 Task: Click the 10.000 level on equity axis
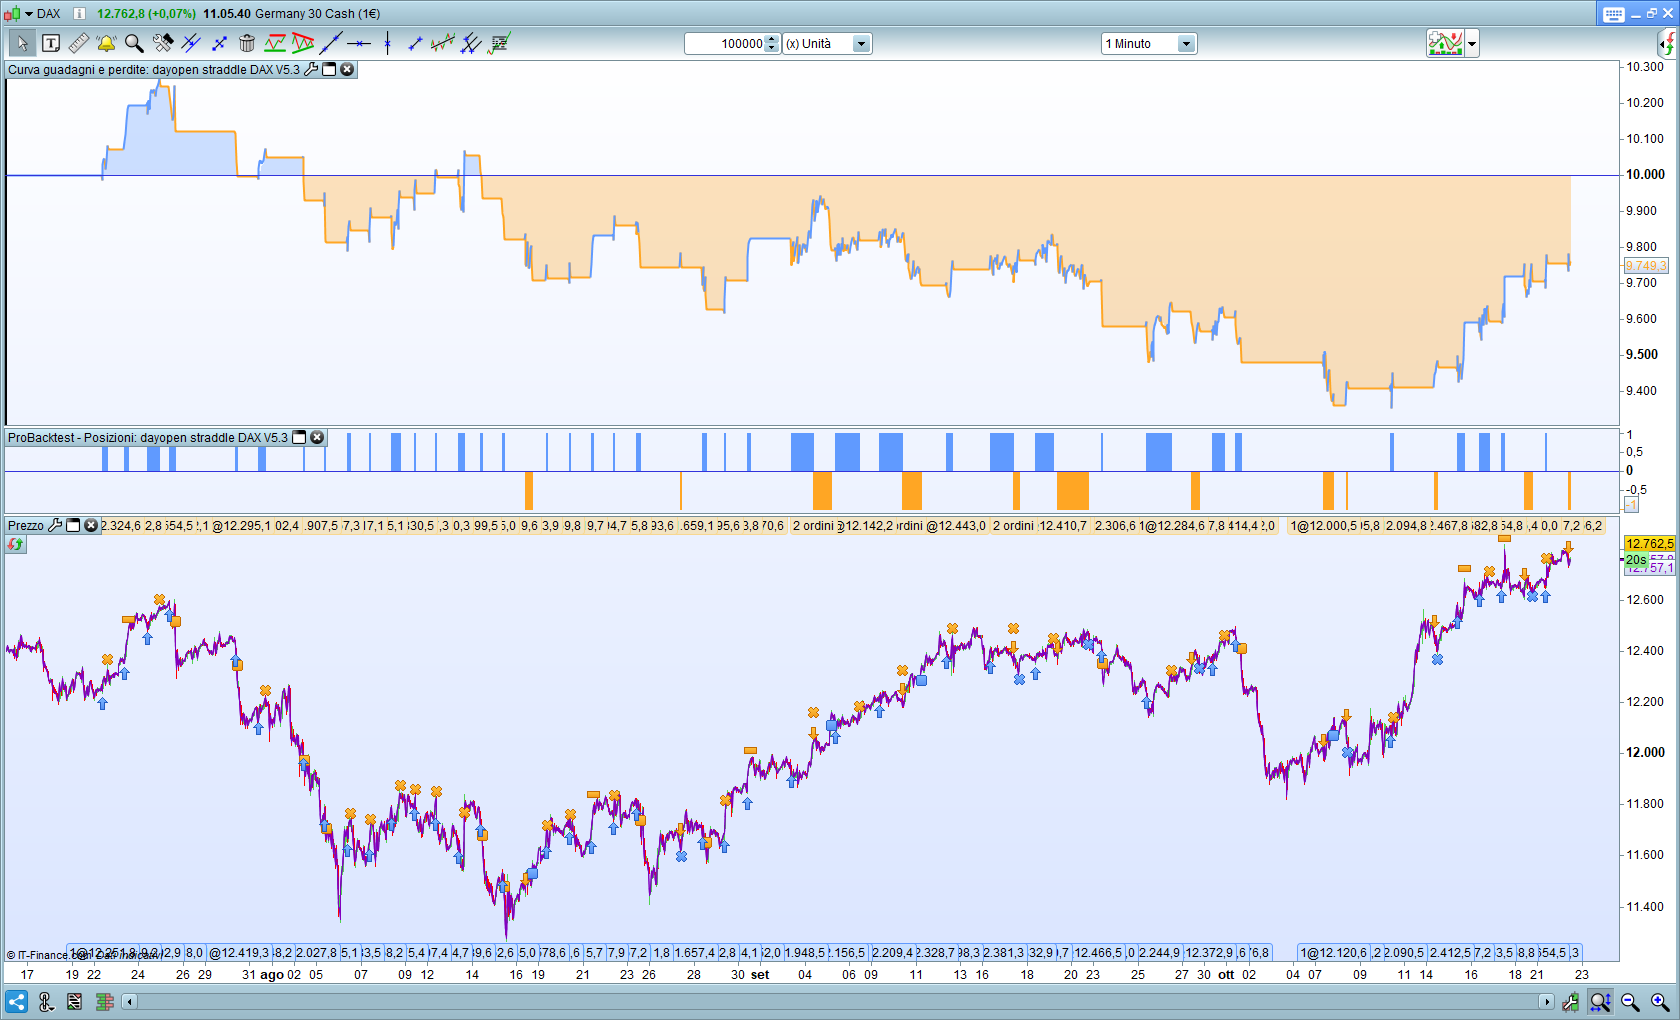click(x=1645, y=174)
